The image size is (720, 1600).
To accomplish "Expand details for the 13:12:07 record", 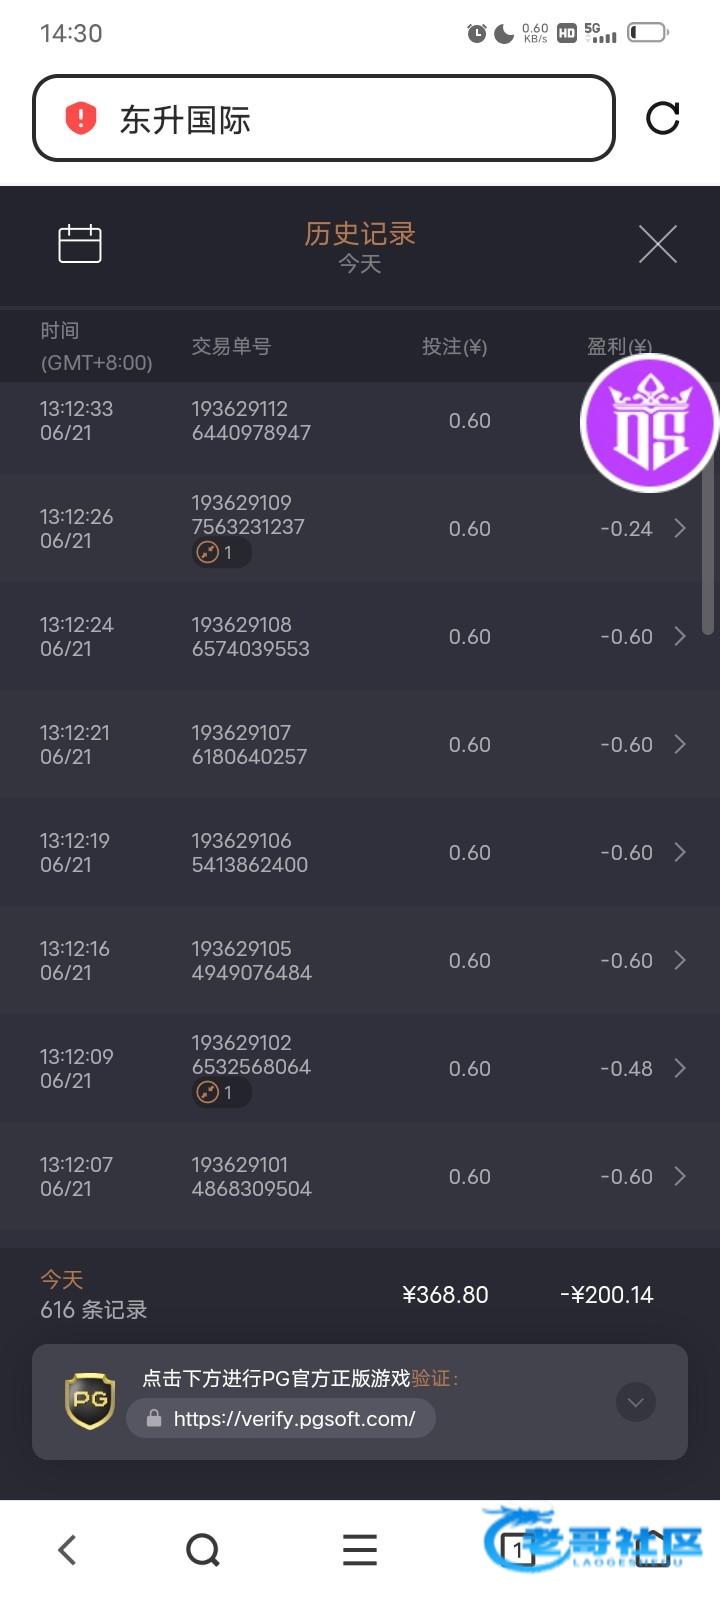I will click(x=680, y=1176).
